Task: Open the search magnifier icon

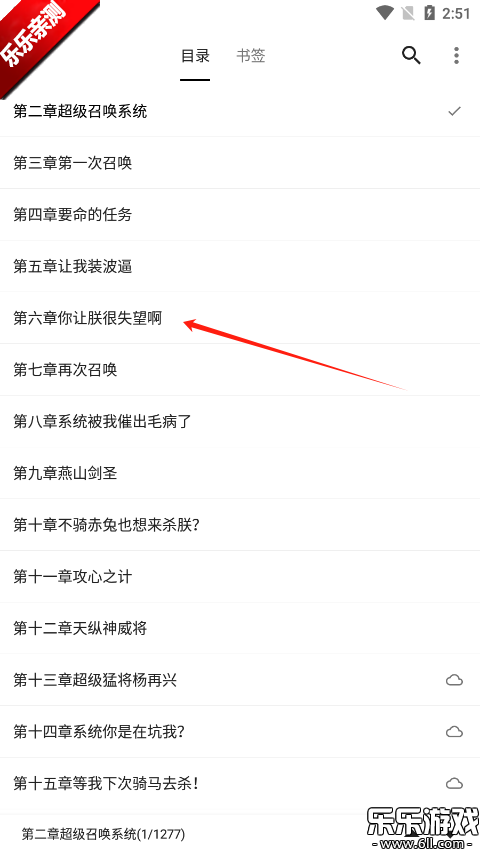Action: (x=411, y=55)
